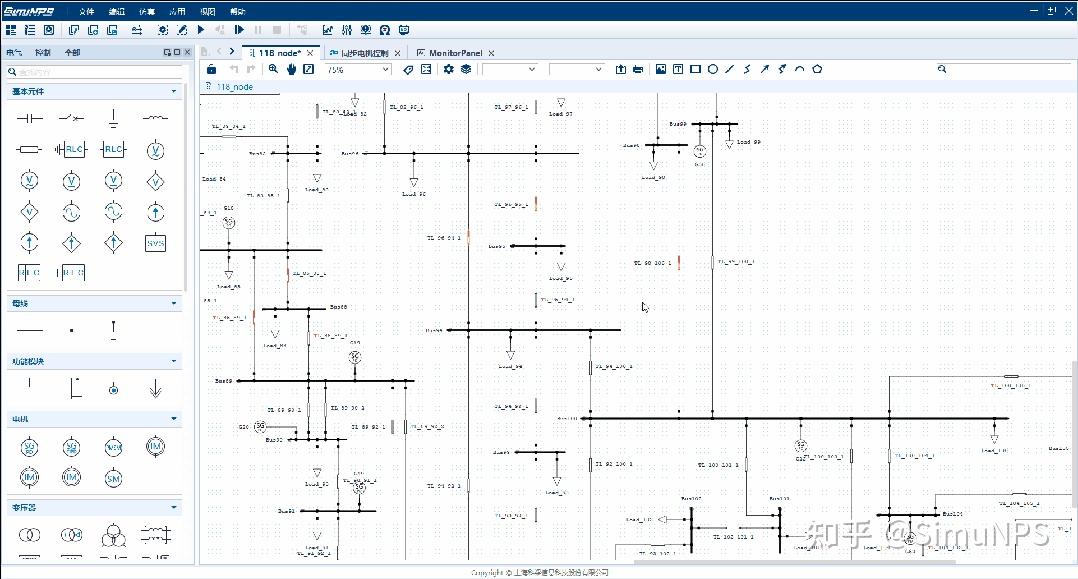Open the 视图 menu
Viewport: 1078px width, 579px height.
tap(206, 11)
